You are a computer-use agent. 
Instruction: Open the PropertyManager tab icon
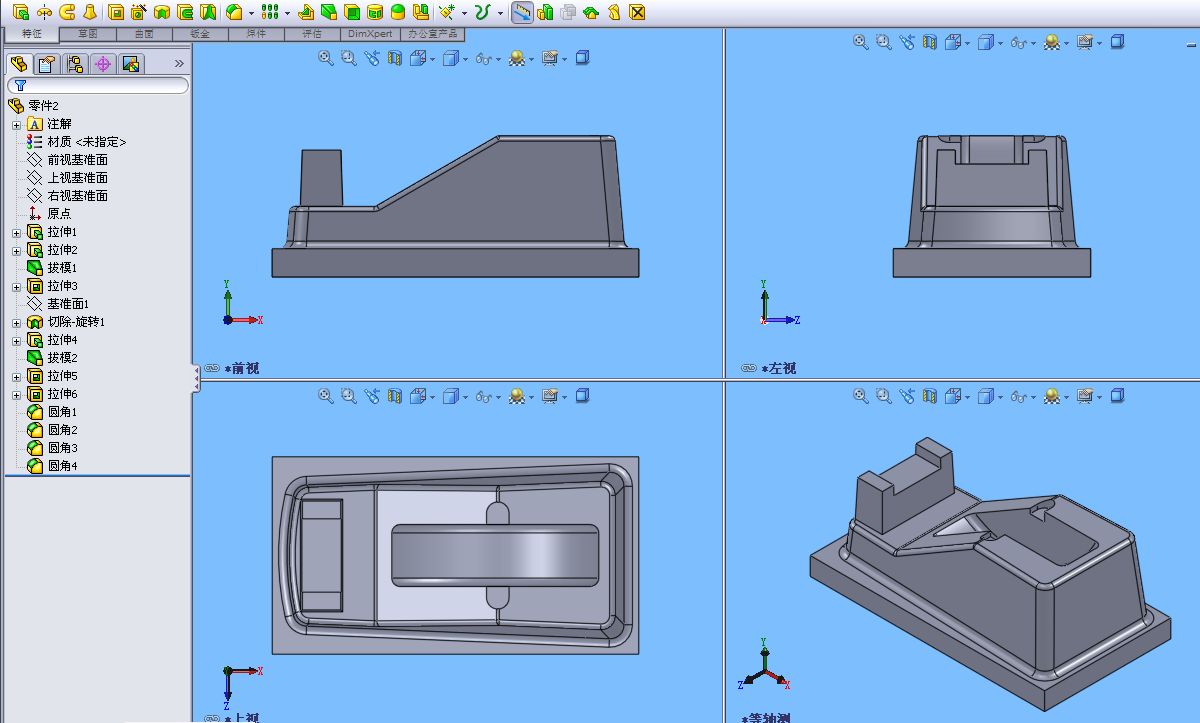(x=46, y=65)
